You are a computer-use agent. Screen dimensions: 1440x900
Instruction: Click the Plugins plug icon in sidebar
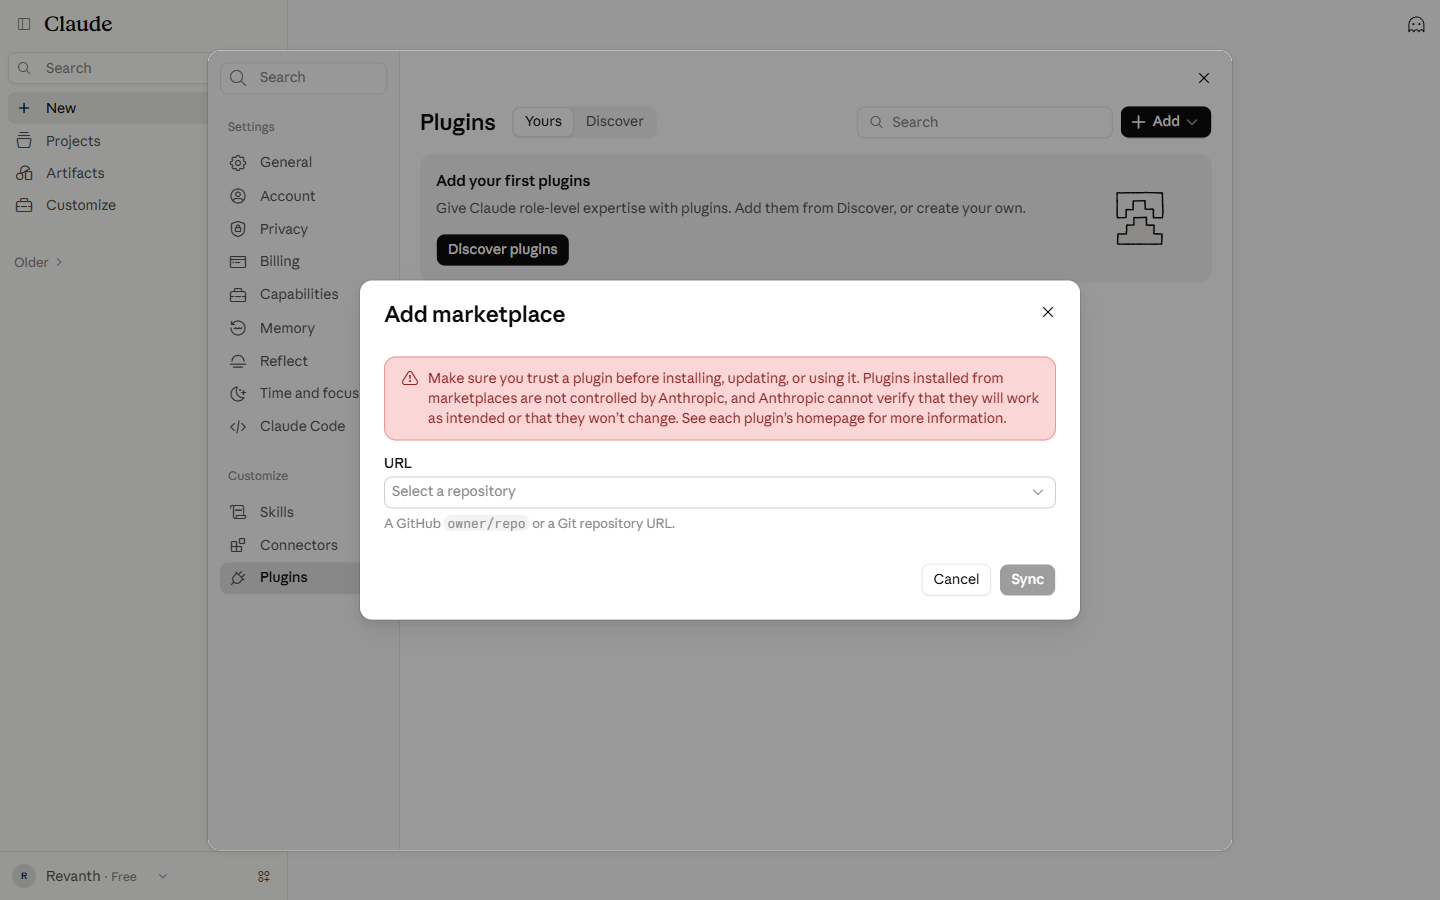238,577
